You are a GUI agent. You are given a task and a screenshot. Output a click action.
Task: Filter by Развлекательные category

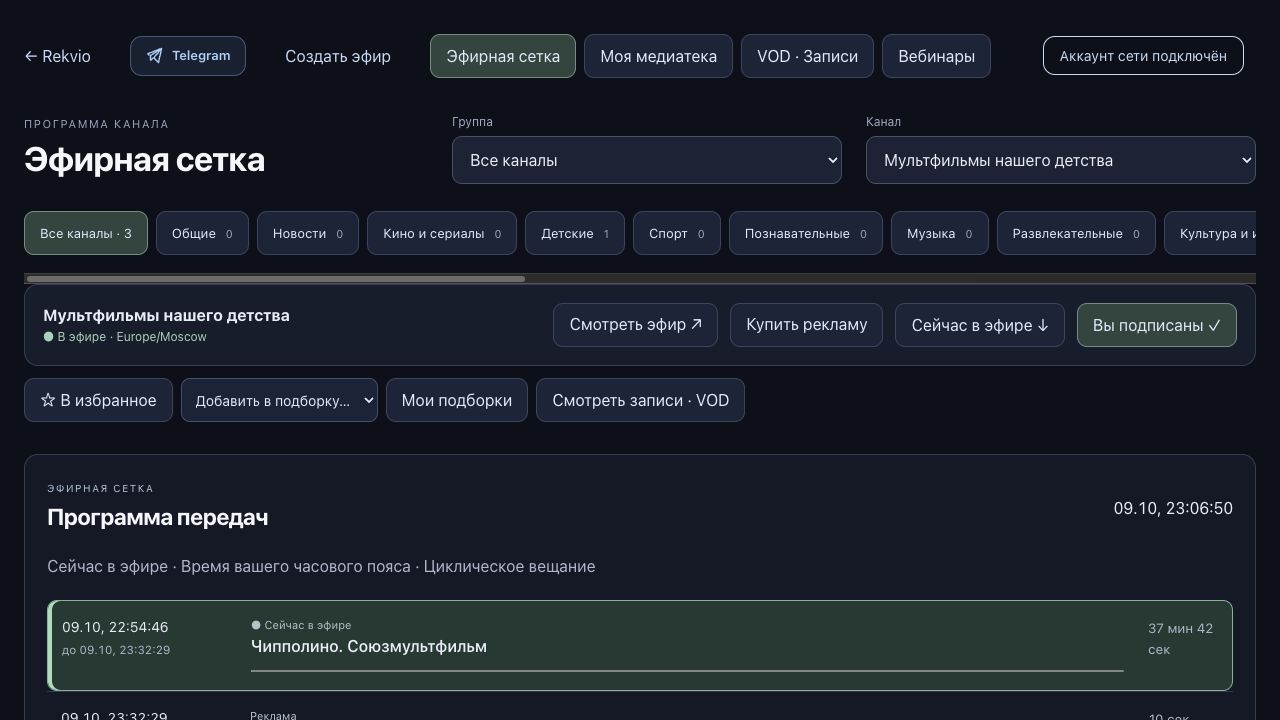(x=1076, y=233)
